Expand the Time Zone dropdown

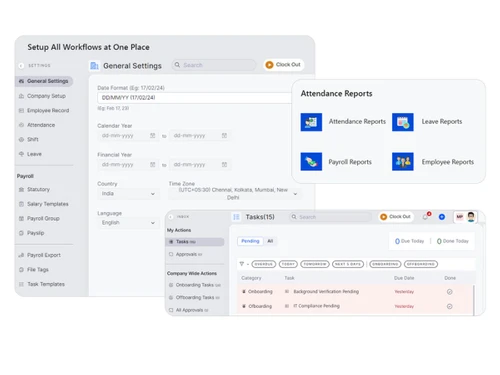tap(235, 194)
